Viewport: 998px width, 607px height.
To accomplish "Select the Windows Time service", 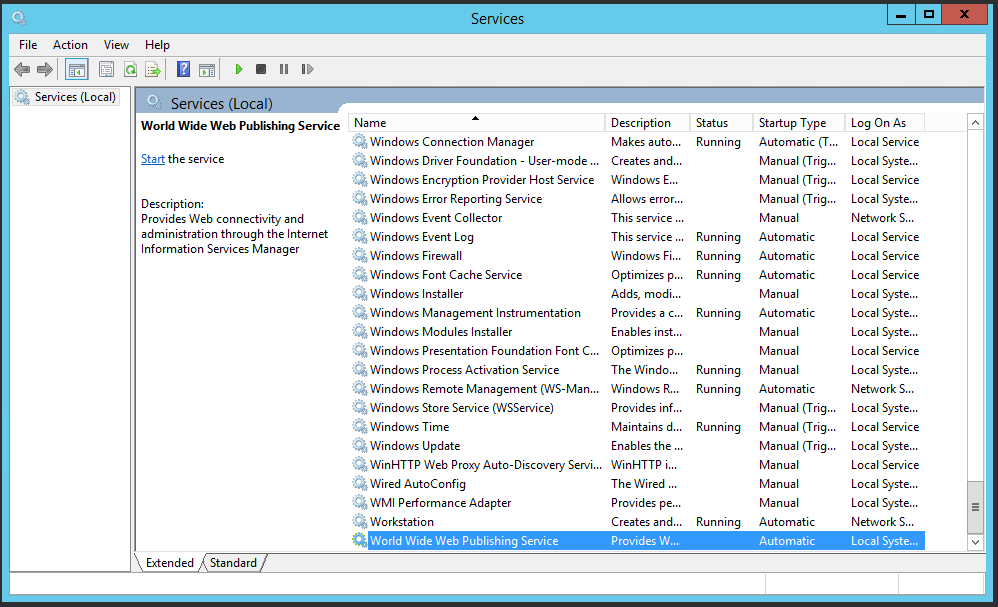I will pyautogui.click(x=638, y=426).
